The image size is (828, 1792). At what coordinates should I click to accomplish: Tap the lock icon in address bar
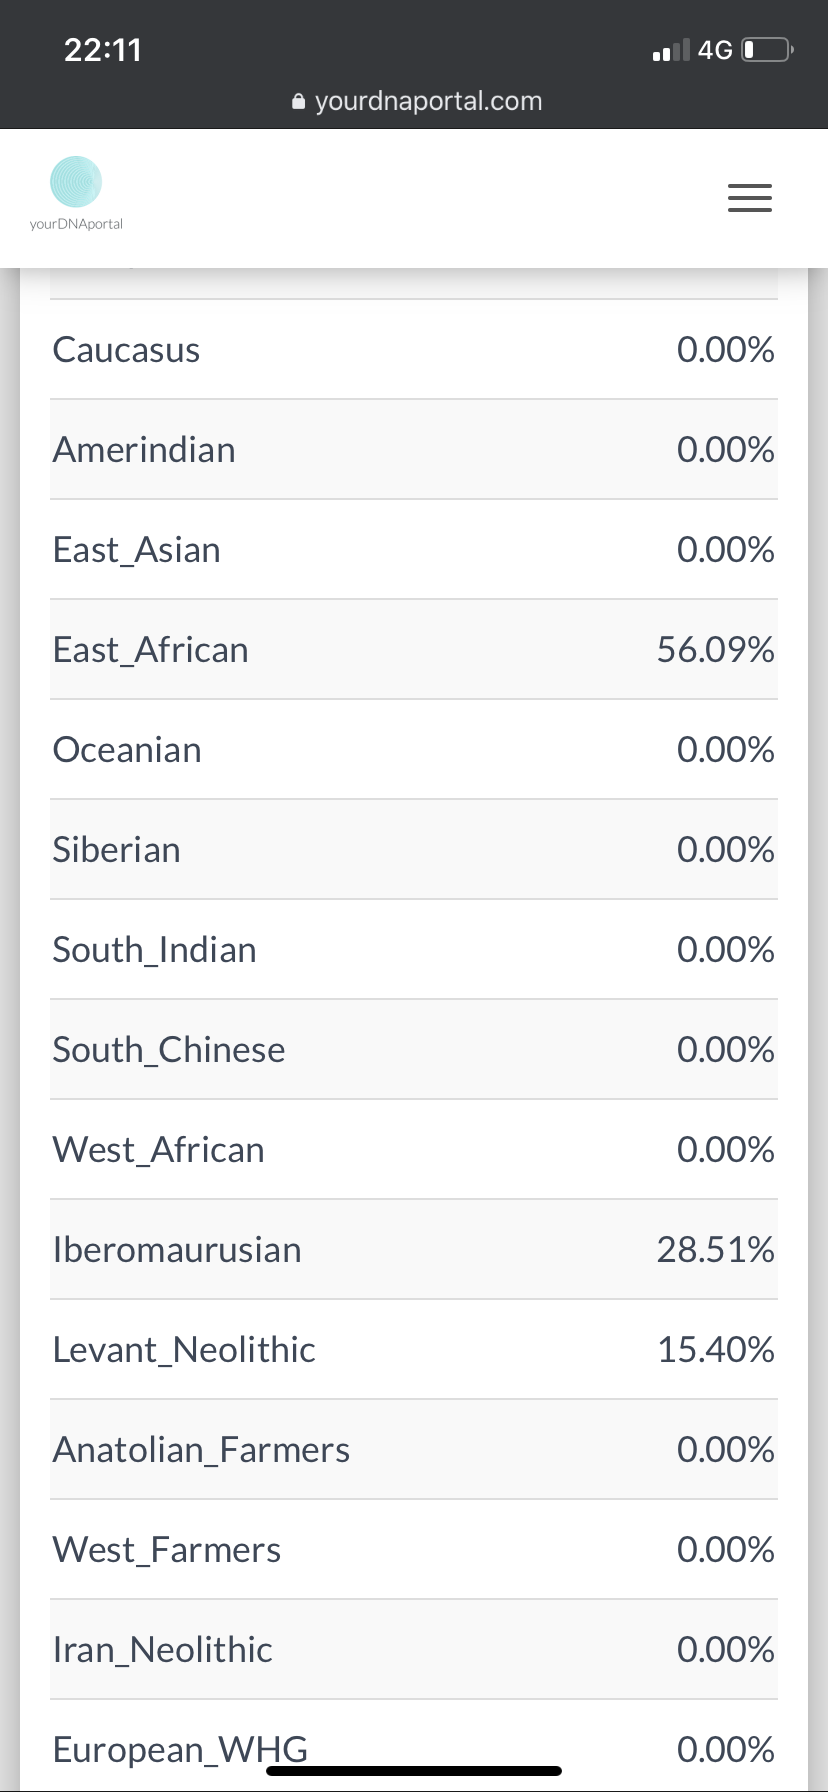pos(298,102)
